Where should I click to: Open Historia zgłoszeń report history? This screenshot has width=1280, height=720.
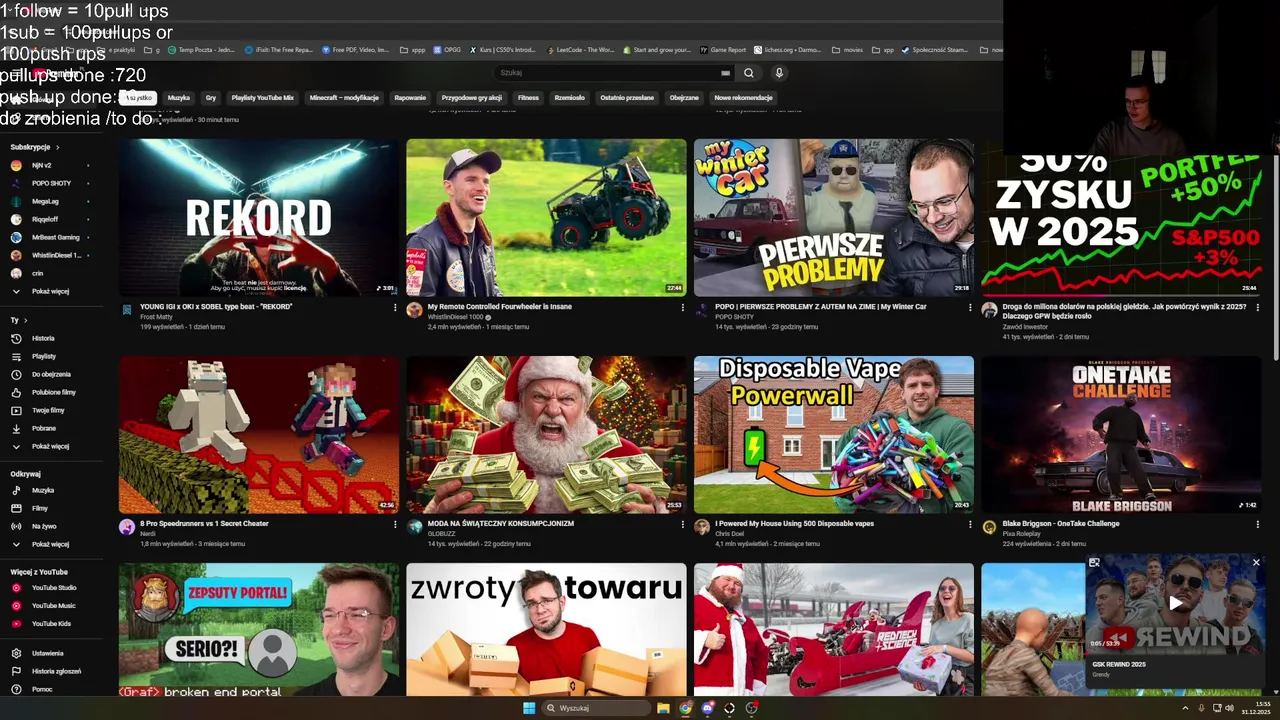pos(56,671)
